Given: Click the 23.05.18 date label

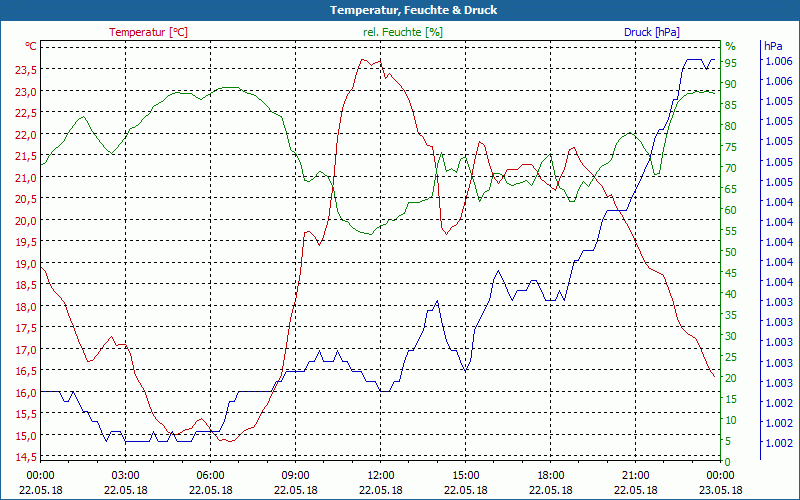Looking at the screenshot, I should [x=720, y=490].
